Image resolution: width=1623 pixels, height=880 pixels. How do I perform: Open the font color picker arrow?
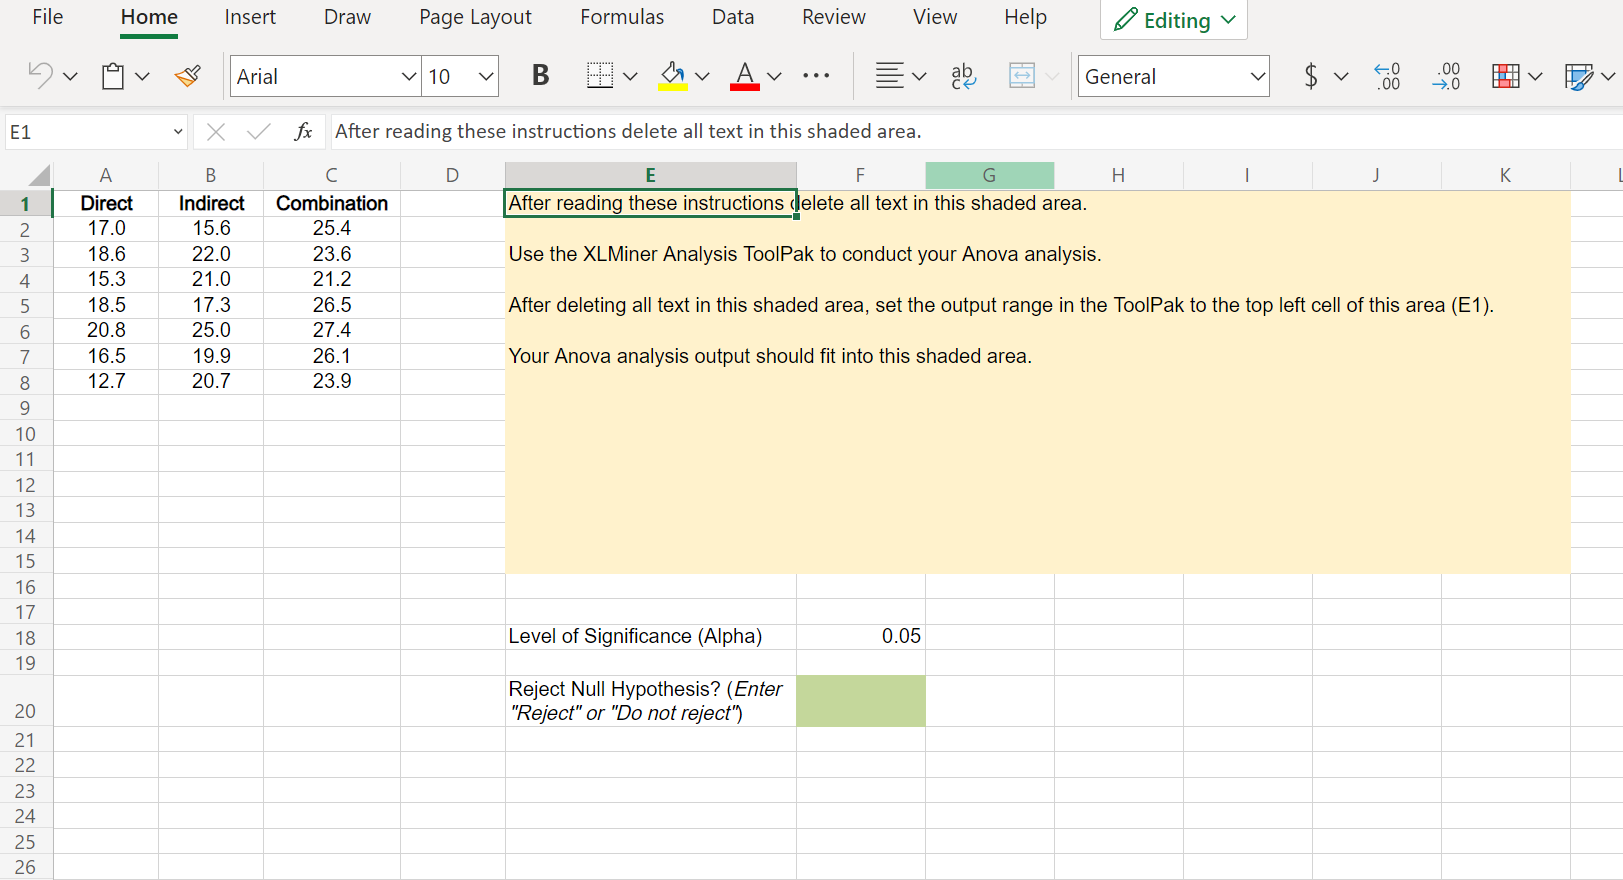pyautogui.click(x=774, y=76)
